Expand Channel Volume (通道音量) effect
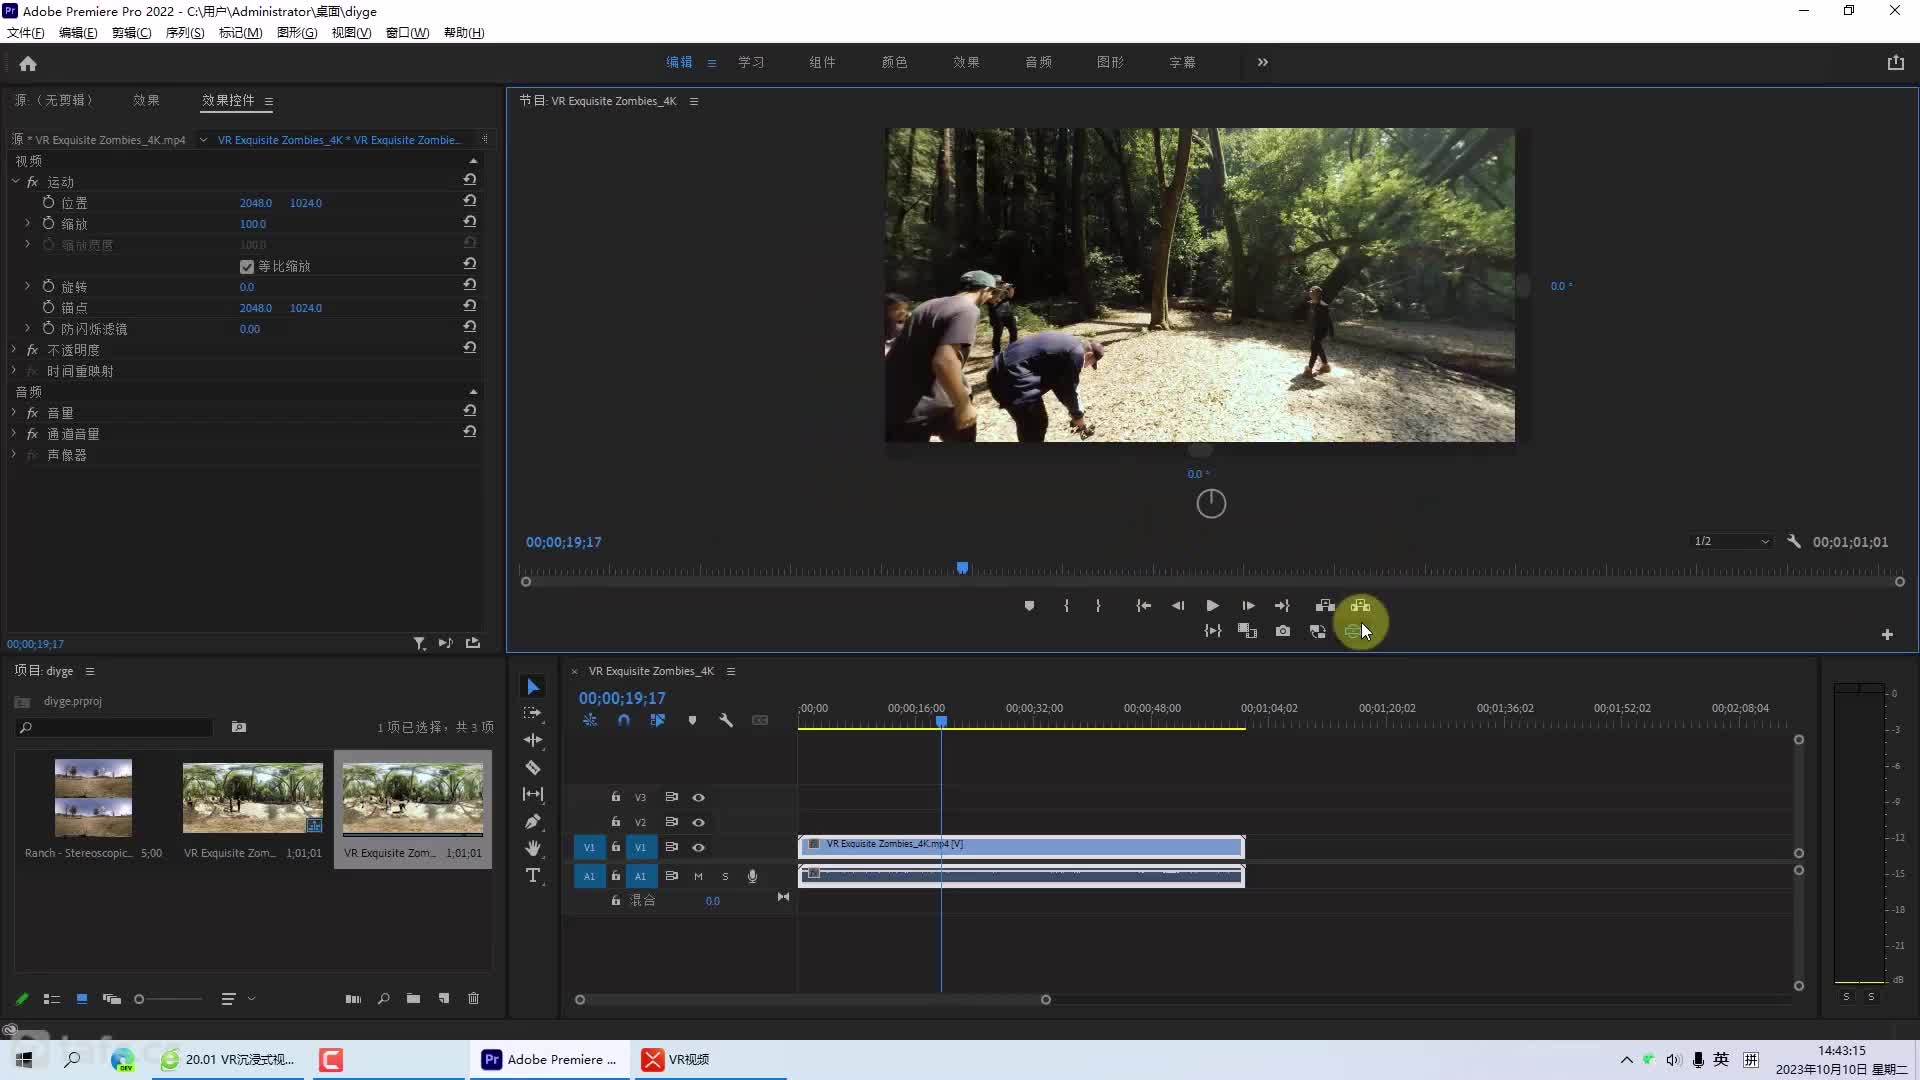 coord(14,433)
